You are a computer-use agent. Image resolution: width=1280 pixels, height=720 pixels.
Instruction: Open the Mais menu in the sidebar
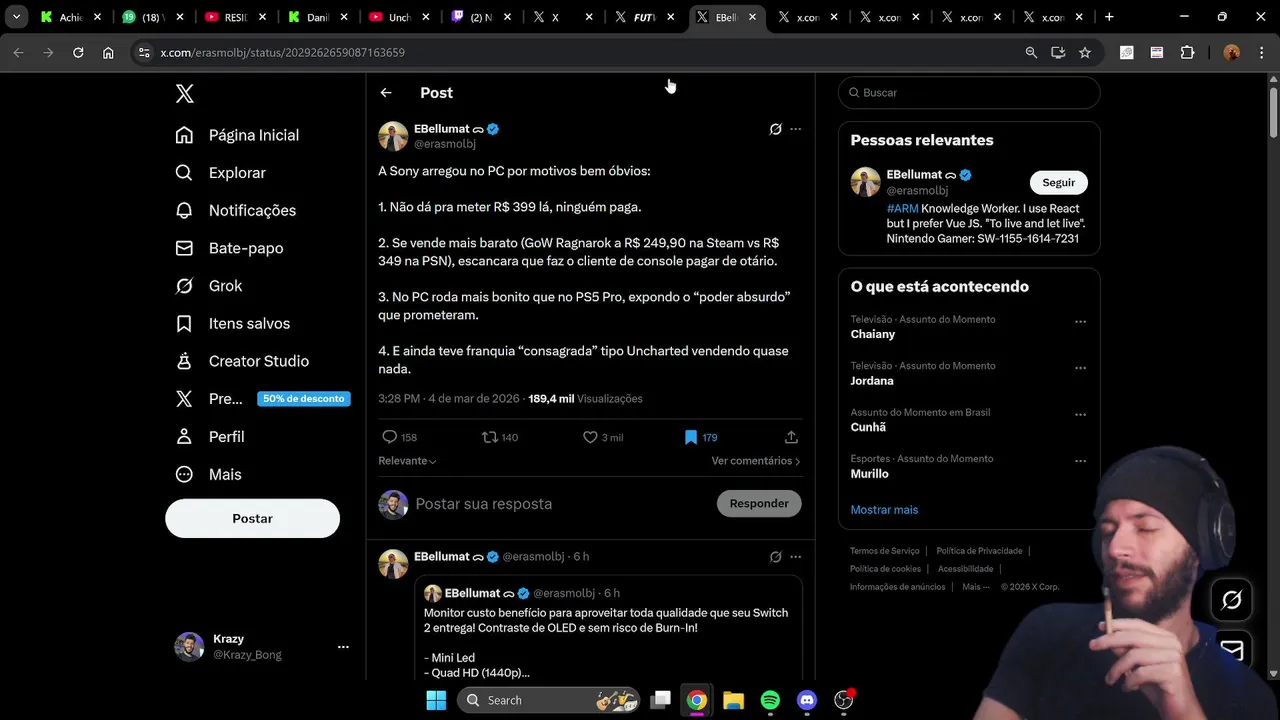pos(208,475)
